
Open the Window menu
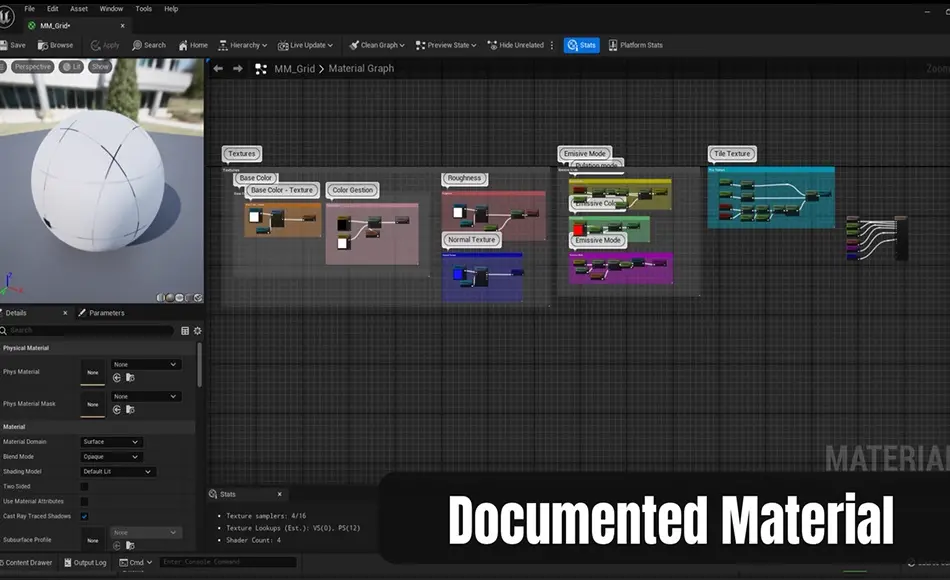tap(111, 8)
